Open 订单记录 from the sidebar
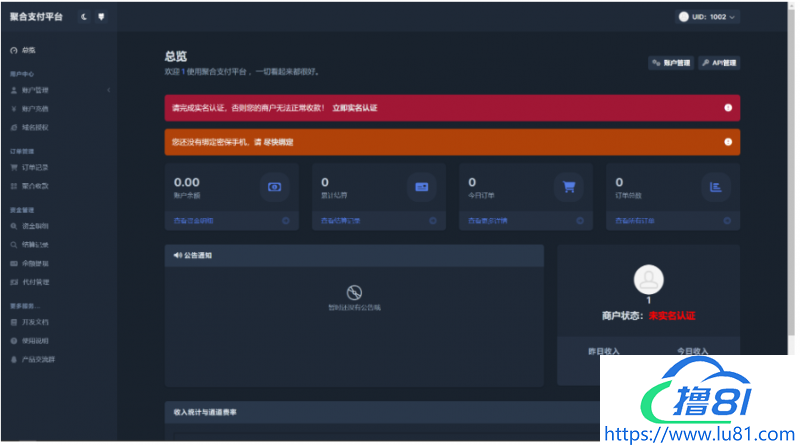Viewport: 800px width, 445px height. click(x=34, y=167)
